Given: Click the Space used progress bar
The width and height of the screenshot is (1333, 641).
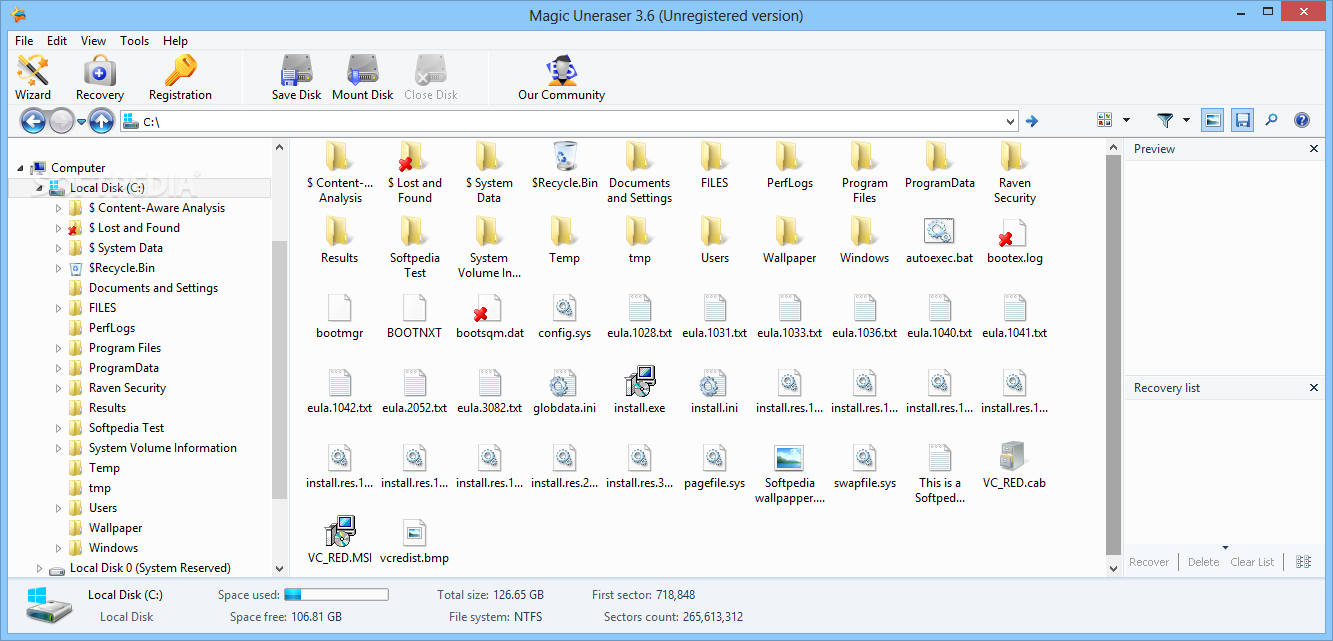Looking at the screenshot, I should pyautogui.click(x=336, y=595).
